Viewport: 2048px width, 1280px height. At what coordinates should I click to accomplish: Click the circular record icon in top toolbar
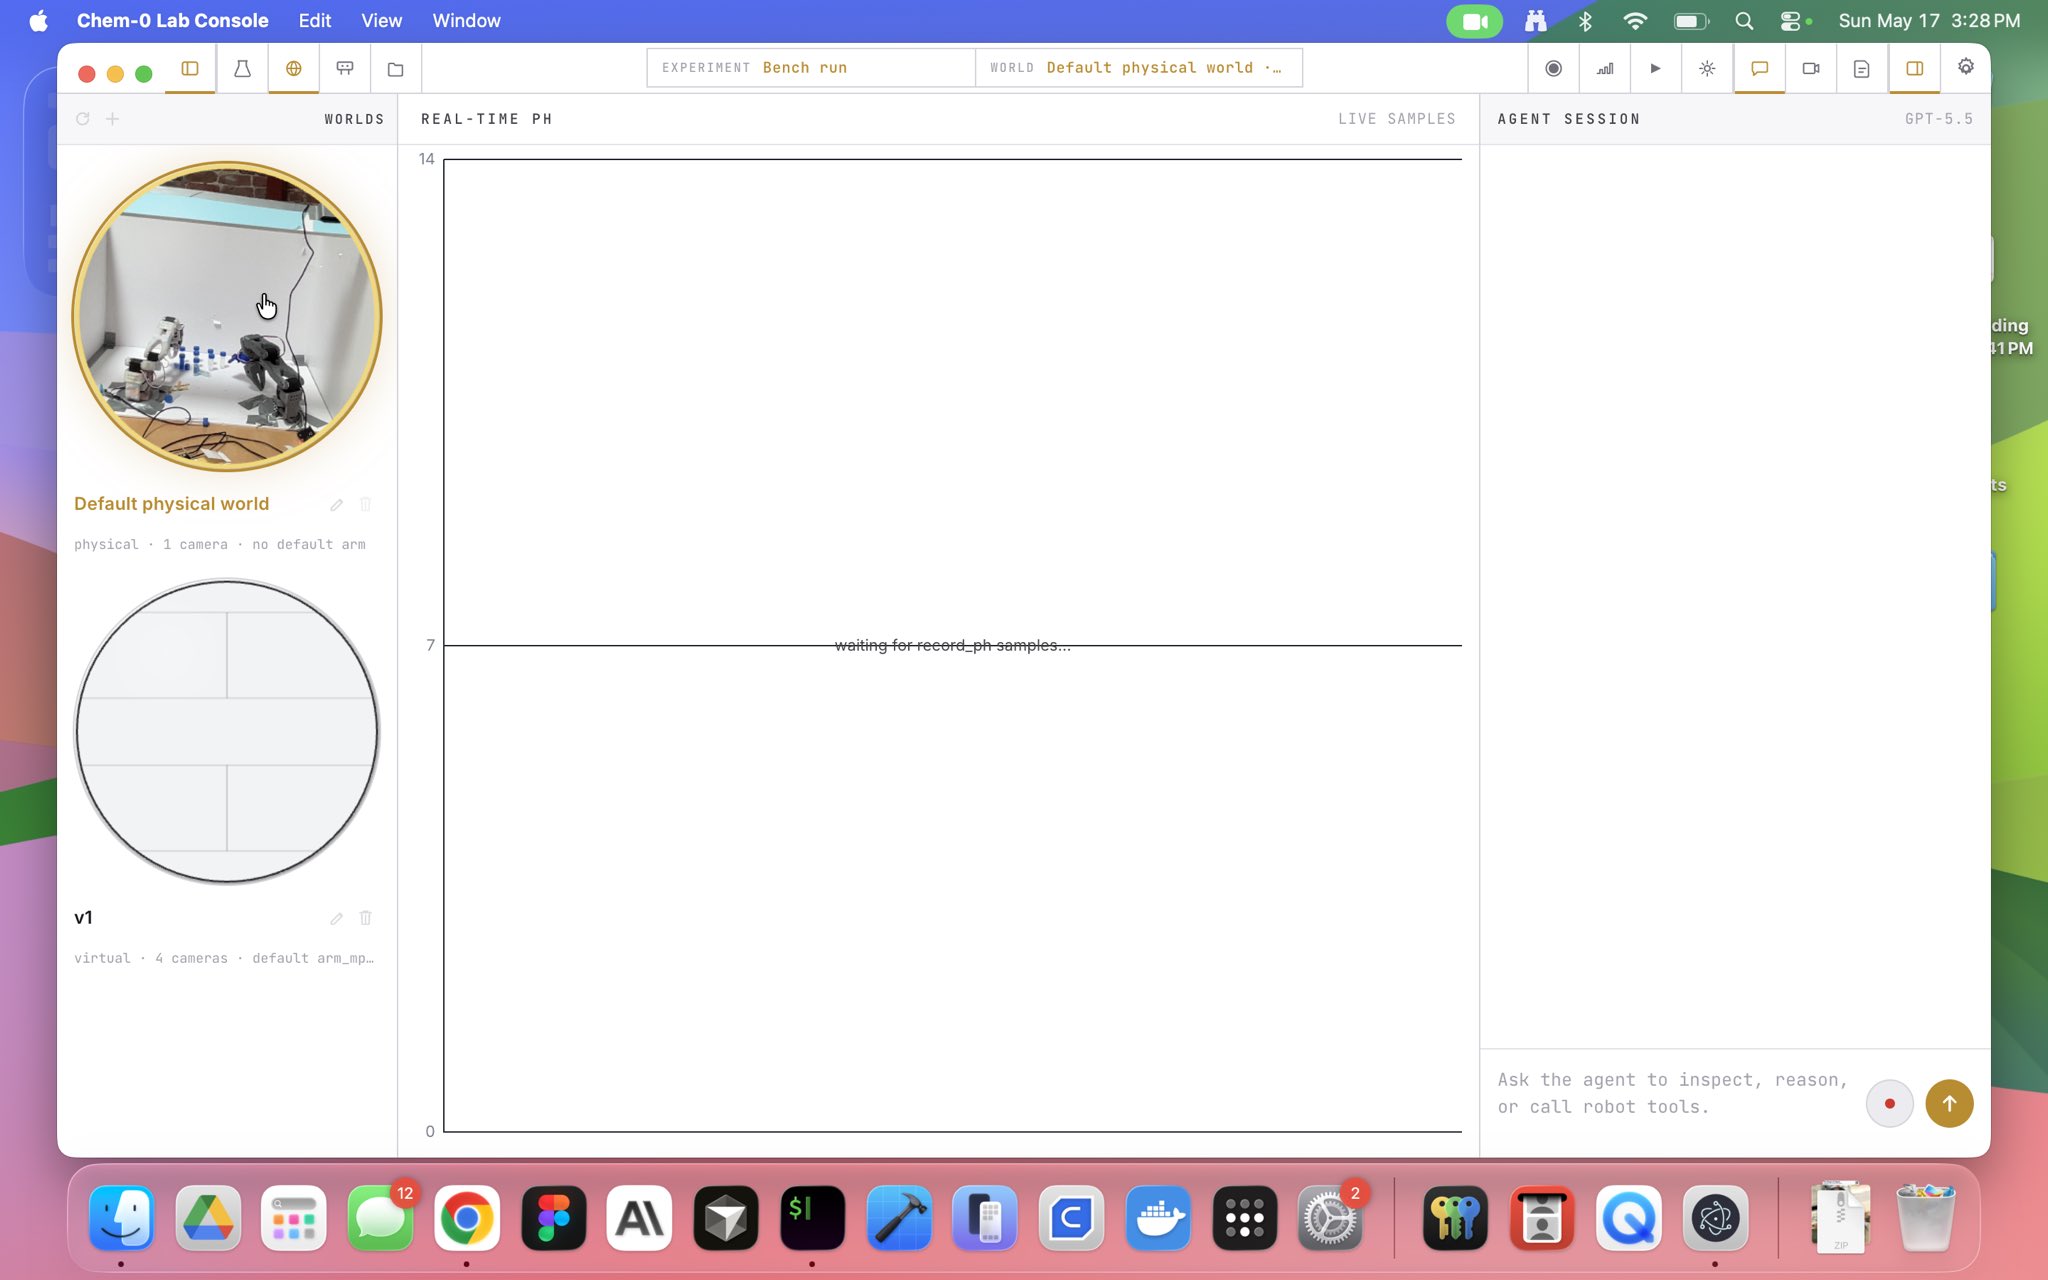pyautogui.click(x=1553, y=68)
